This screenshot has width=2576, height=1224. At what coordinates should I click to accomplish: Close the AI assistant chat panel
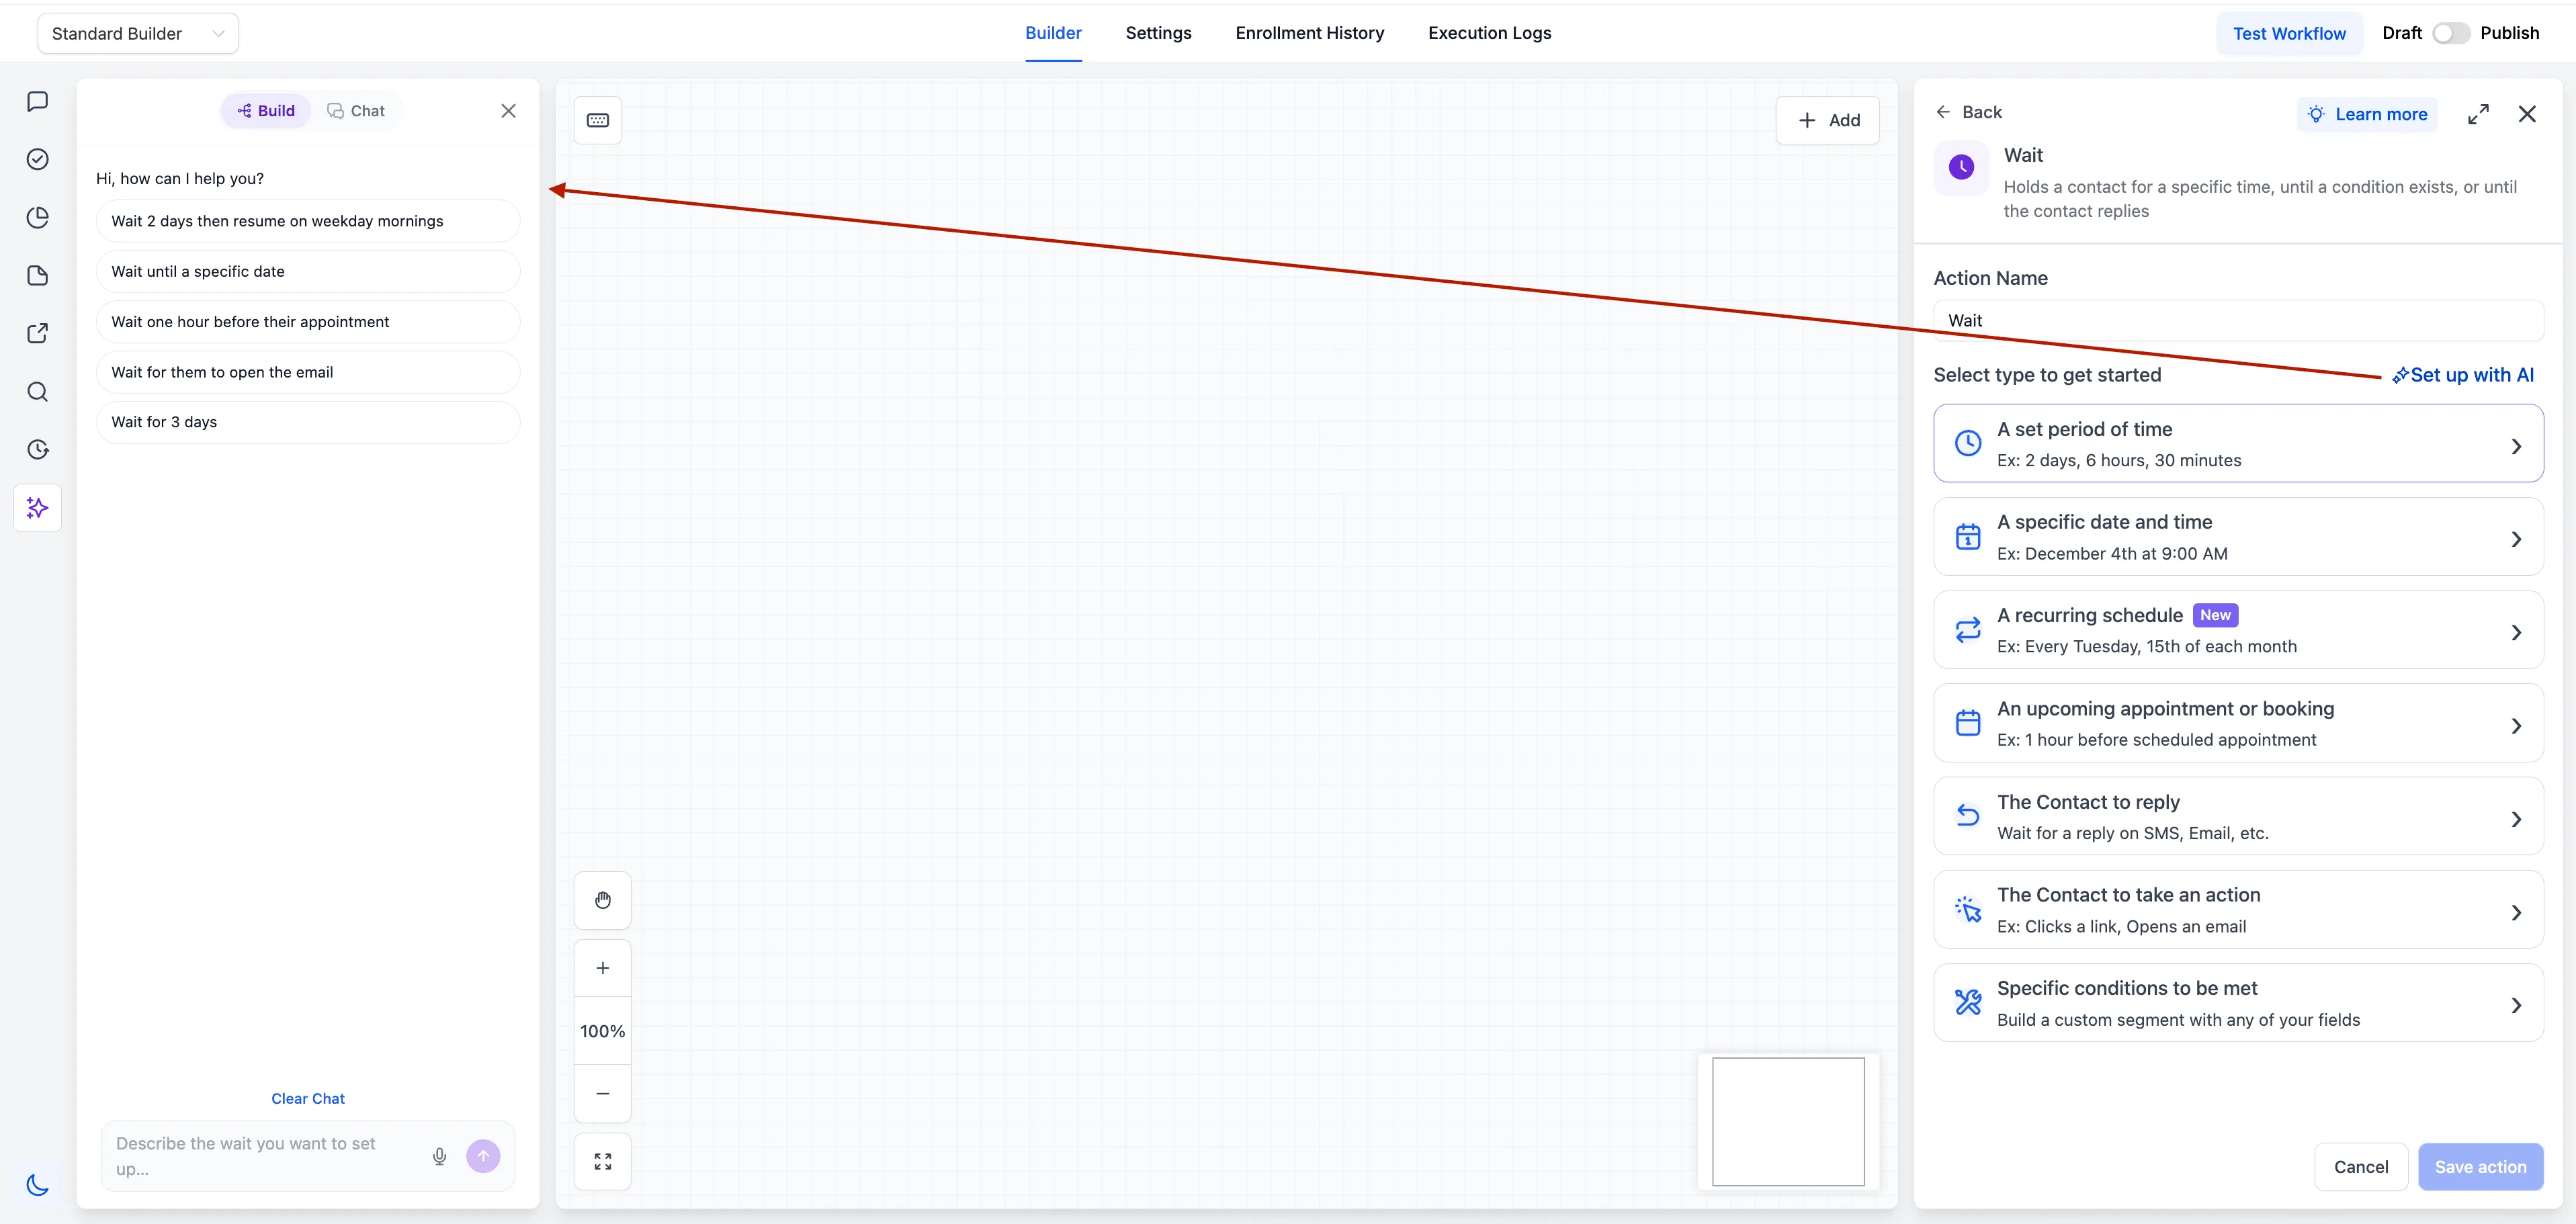click(508, 111)
